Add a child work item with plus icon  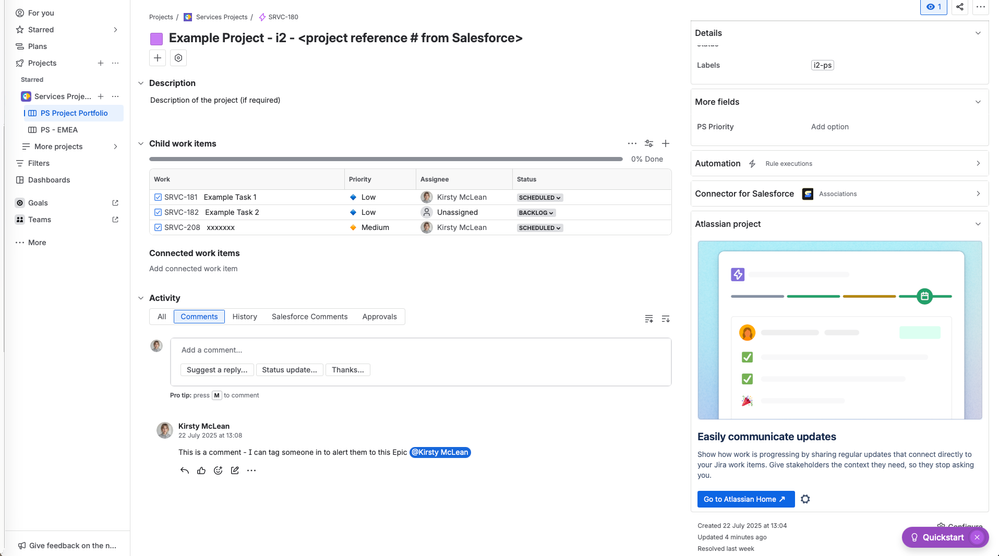click(666, 144)
